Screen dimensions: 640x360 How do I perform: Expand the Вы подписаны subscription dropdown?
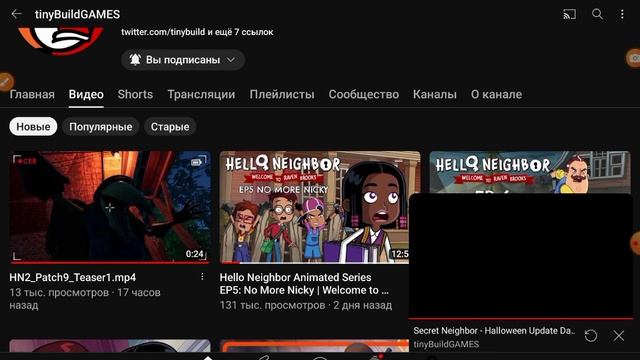[183, 60]
